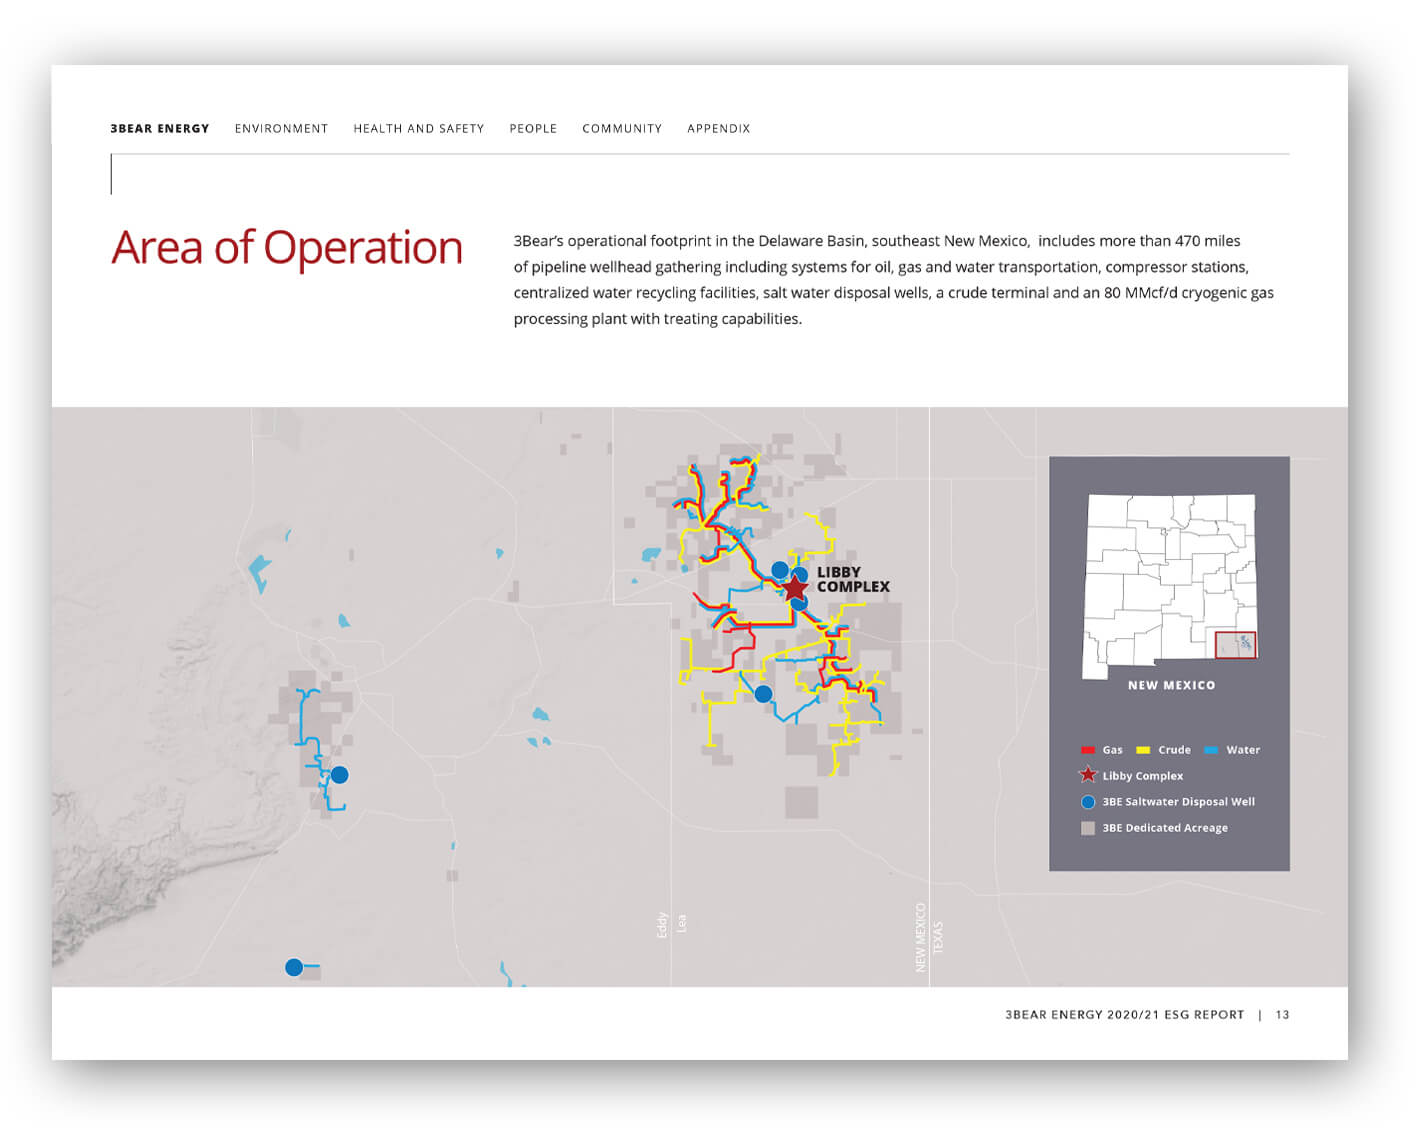Click the red highlight box on inset map
The width and height of the screenshot is (1426, 1139).
click(x=1235, y=645)
